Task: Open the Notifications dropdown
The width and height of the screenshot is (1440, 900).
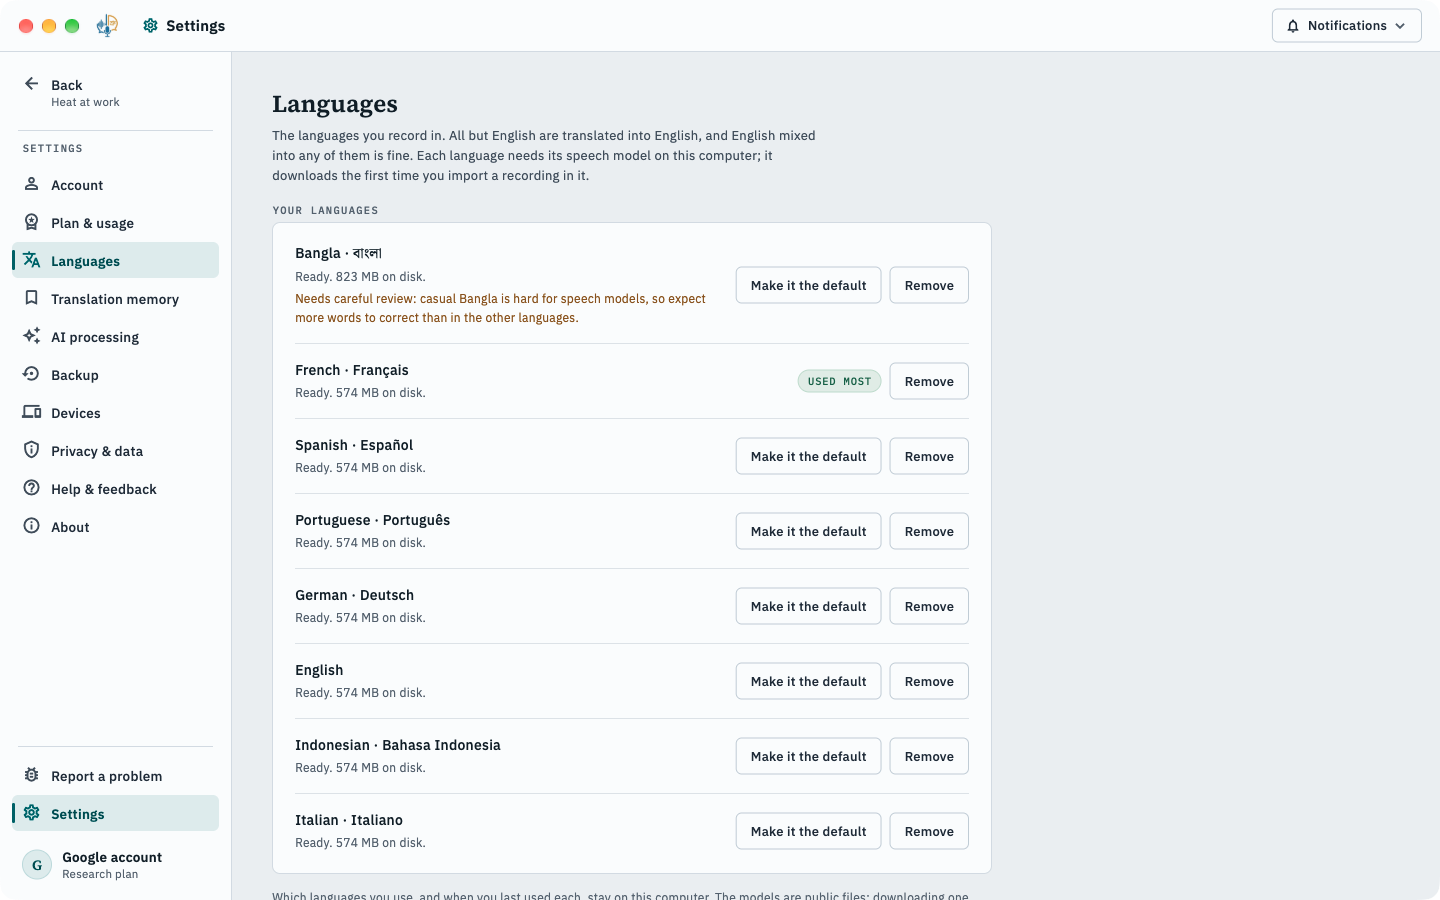Action: pyautogui.click(x=1346, y=26)
